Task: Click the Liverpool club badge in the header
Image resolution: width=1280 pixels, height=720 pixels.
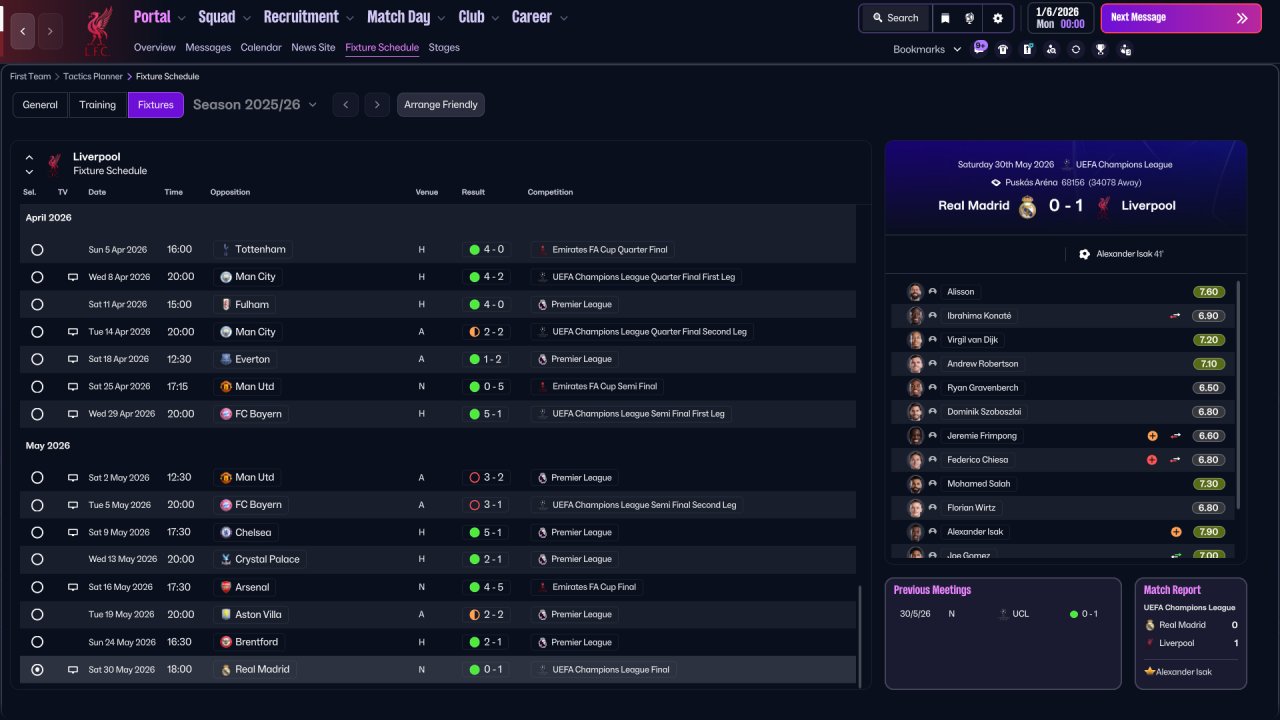Action: [x=97, y=30]
